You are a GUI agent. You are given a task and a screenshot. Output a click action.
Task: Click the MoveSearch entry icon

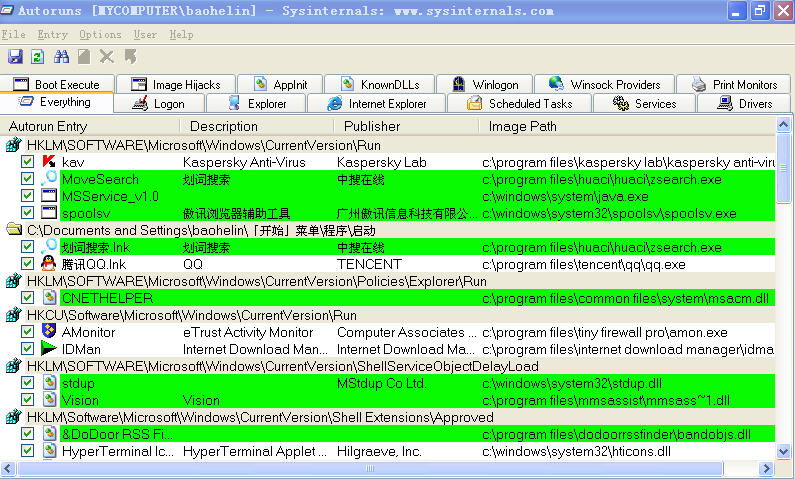(49, 179)
